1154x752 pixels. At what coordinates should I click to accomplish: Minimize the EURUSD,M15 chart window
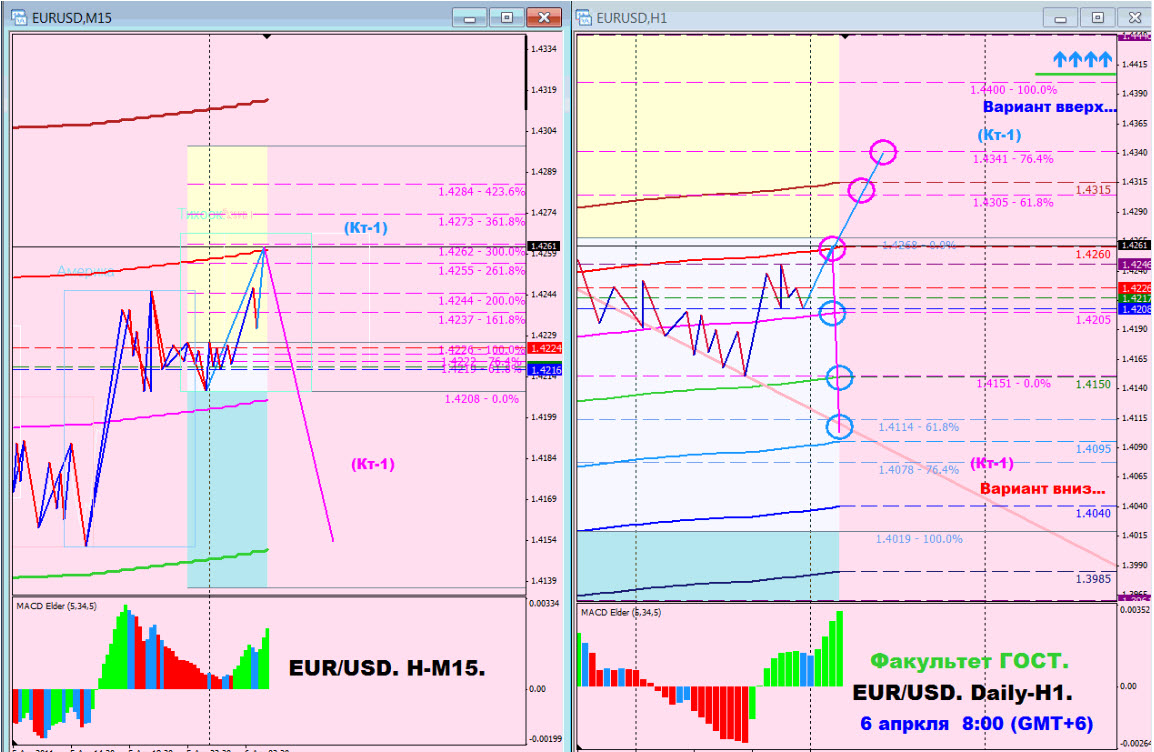[x=470, y=17]
